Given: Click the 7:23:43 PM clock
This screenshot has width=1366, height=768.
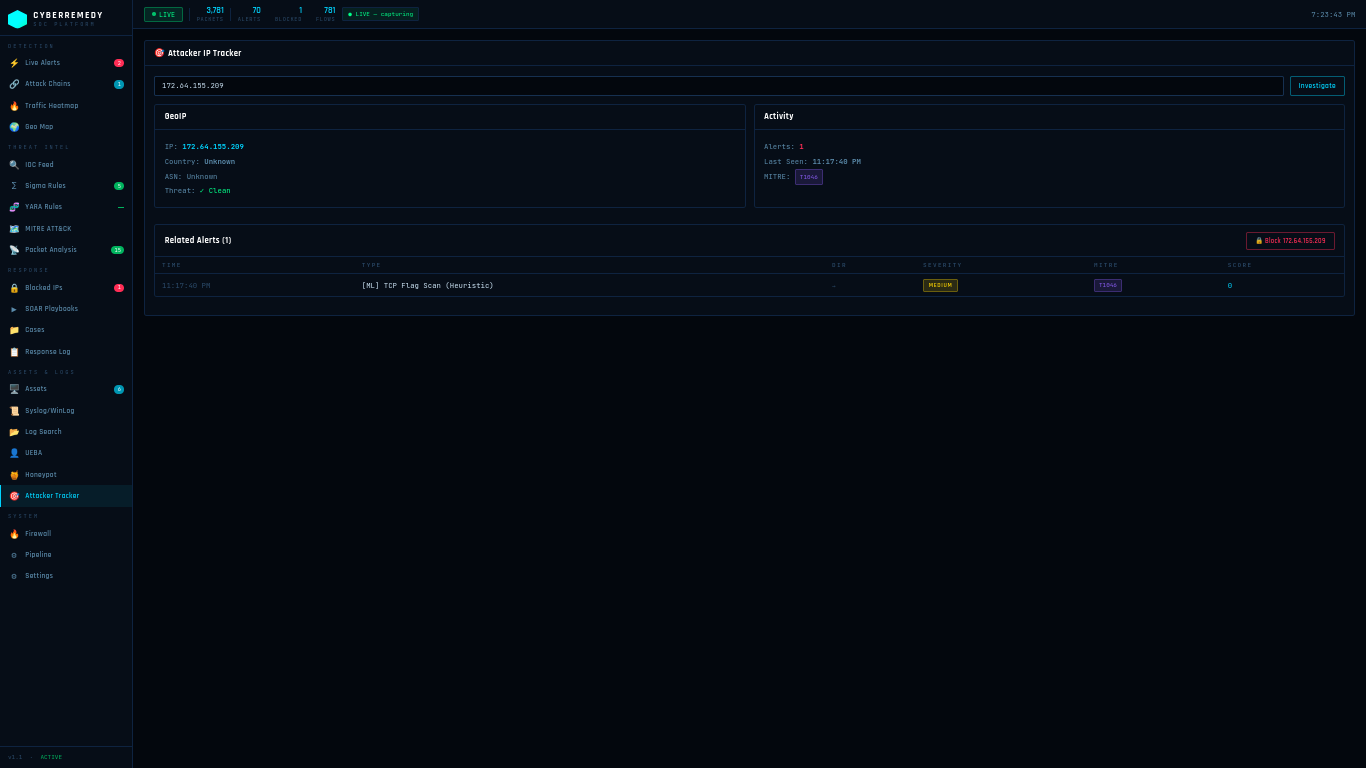Looking at the screenshot, I should (x=1333, y=15).
